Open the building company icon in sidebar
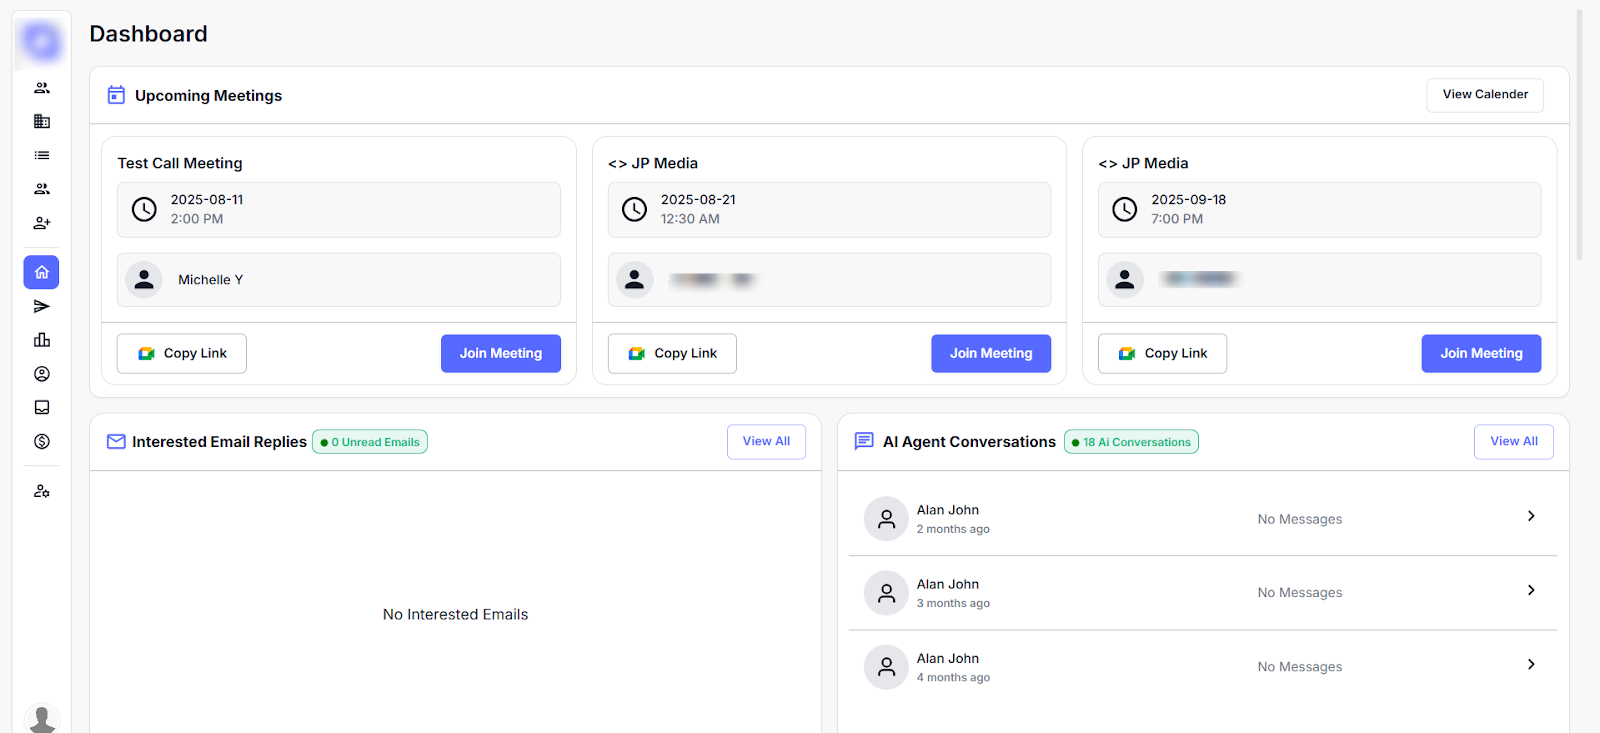 click(x=41, y=121)
